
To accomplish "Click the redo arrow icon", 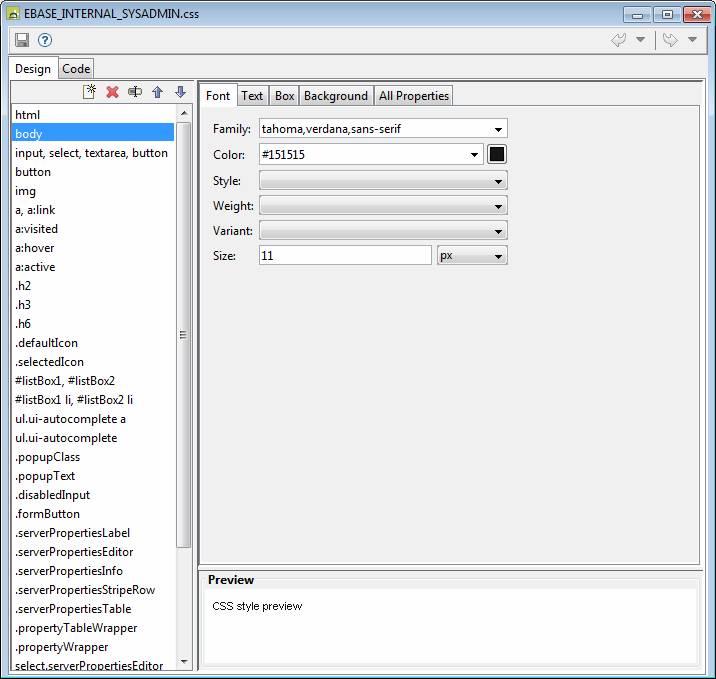I will click(670, 40).
